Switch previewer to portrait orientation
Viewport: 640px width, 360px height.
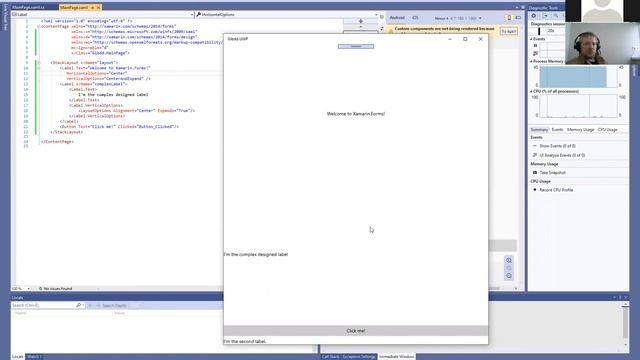click(x=509, y=18)
